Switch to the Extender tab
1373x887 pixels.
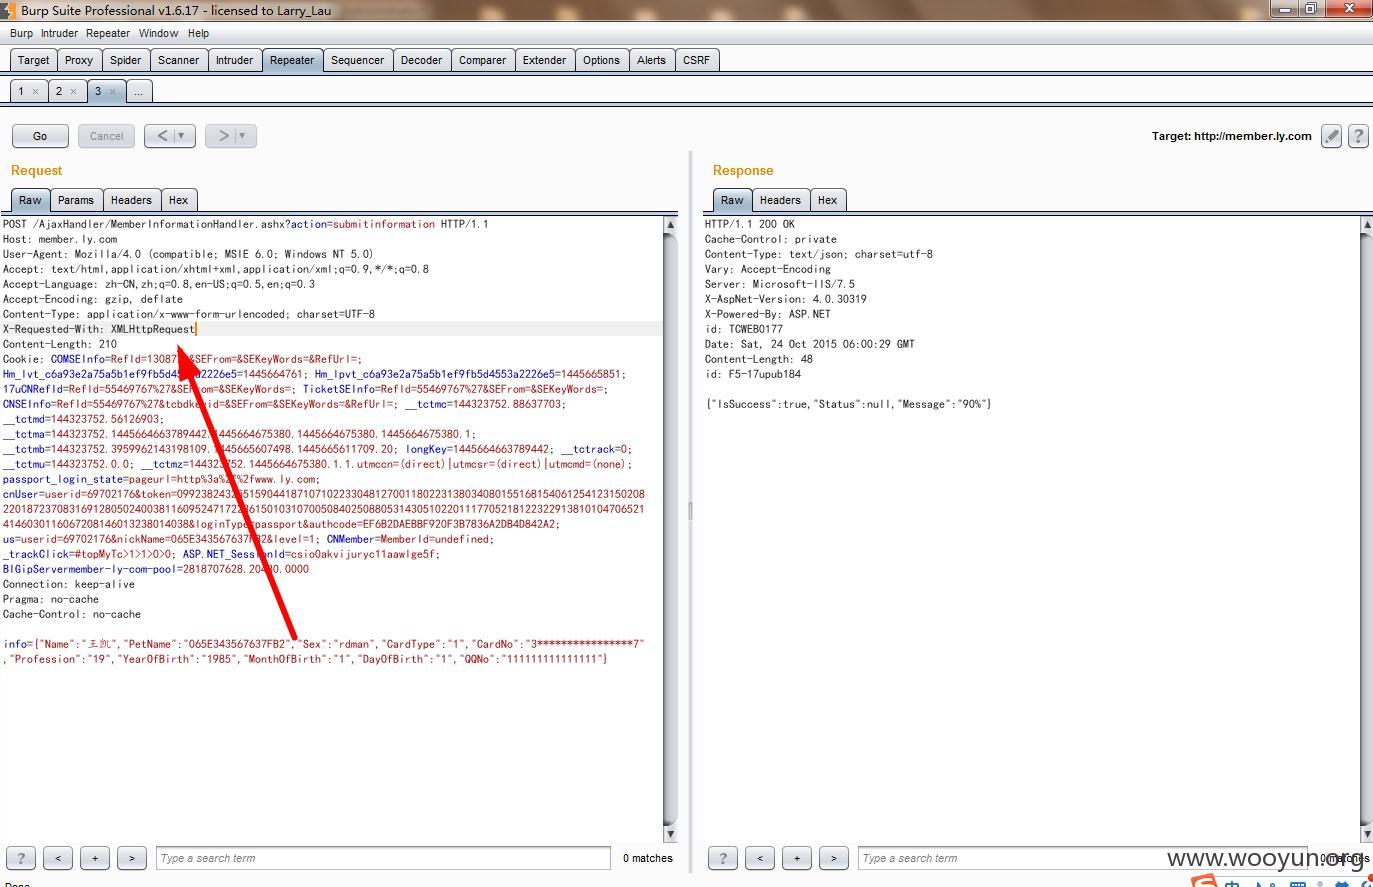tap(544, 60)
